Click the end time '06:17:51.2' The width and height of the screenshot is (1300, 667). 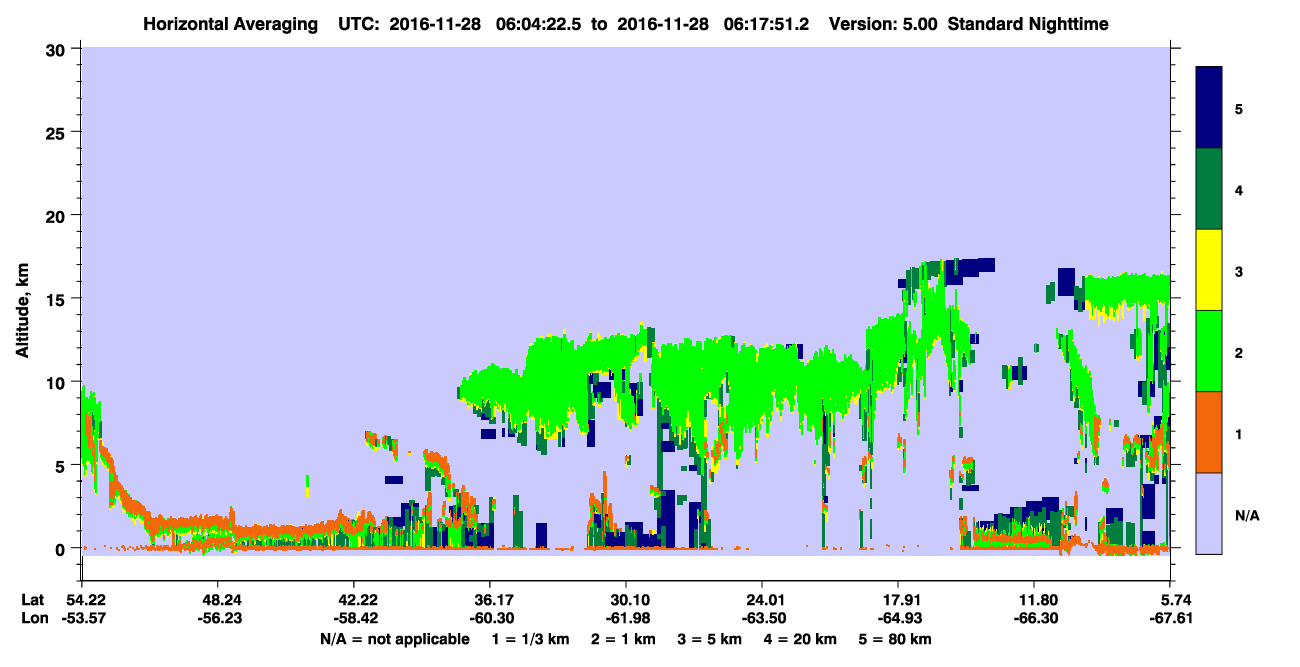point(768,23)
